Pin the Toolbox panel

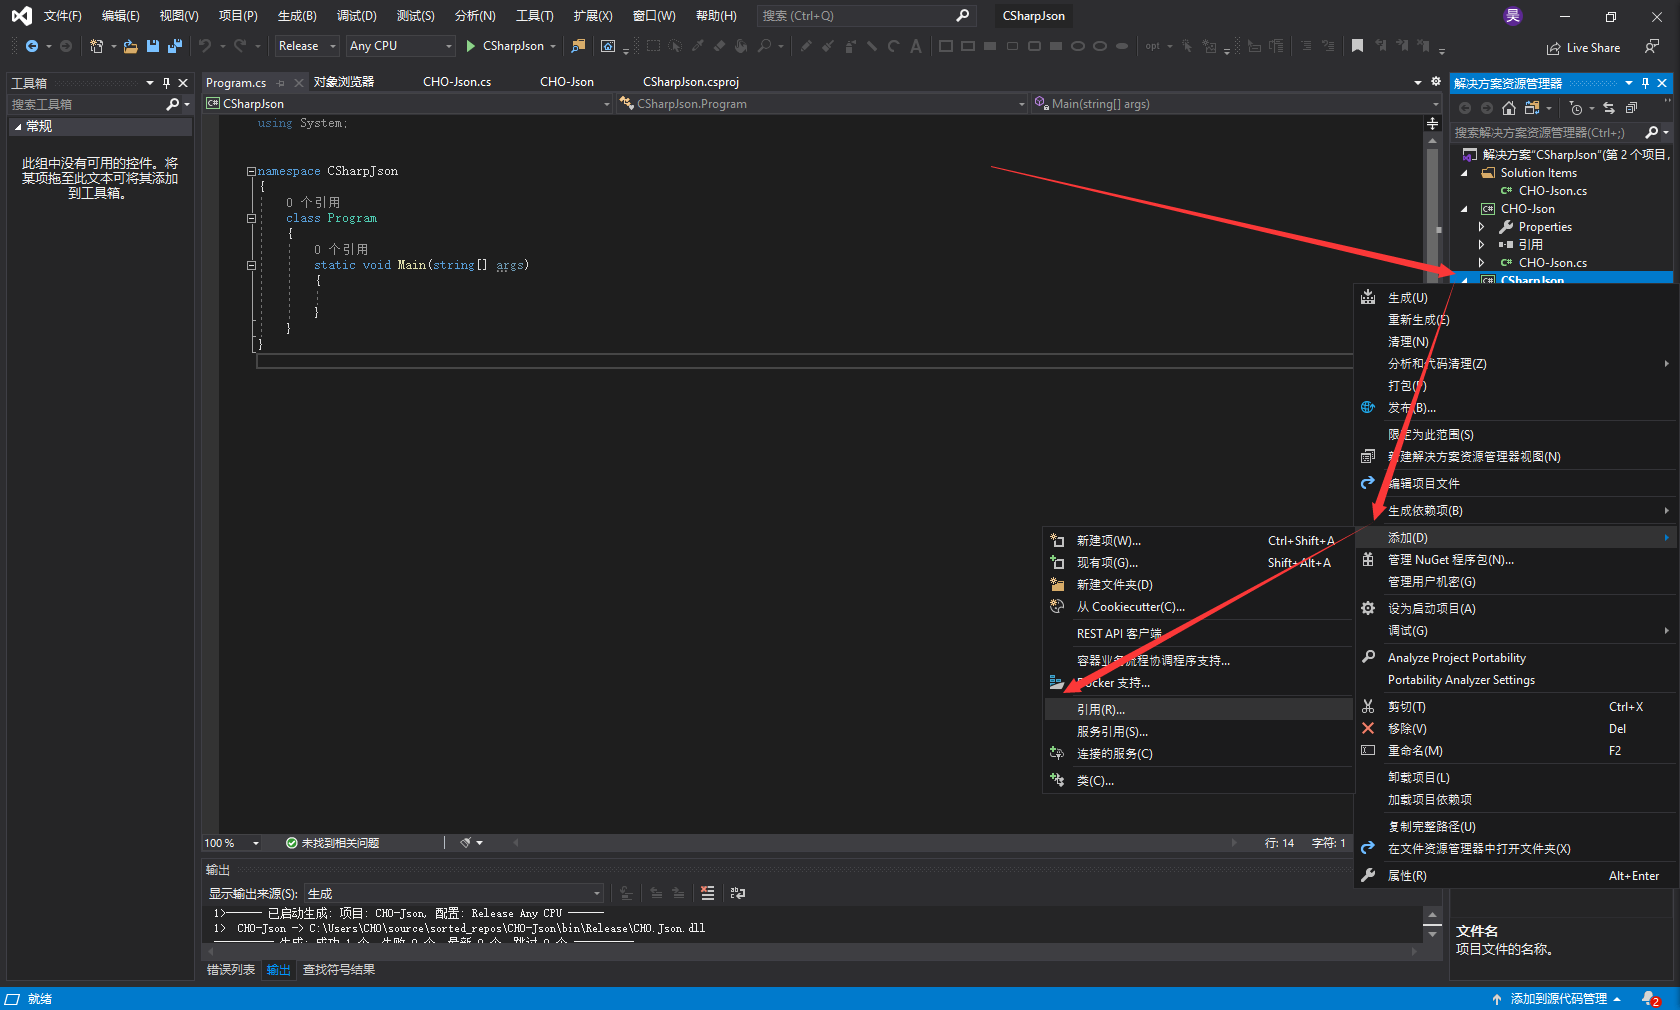166,83
